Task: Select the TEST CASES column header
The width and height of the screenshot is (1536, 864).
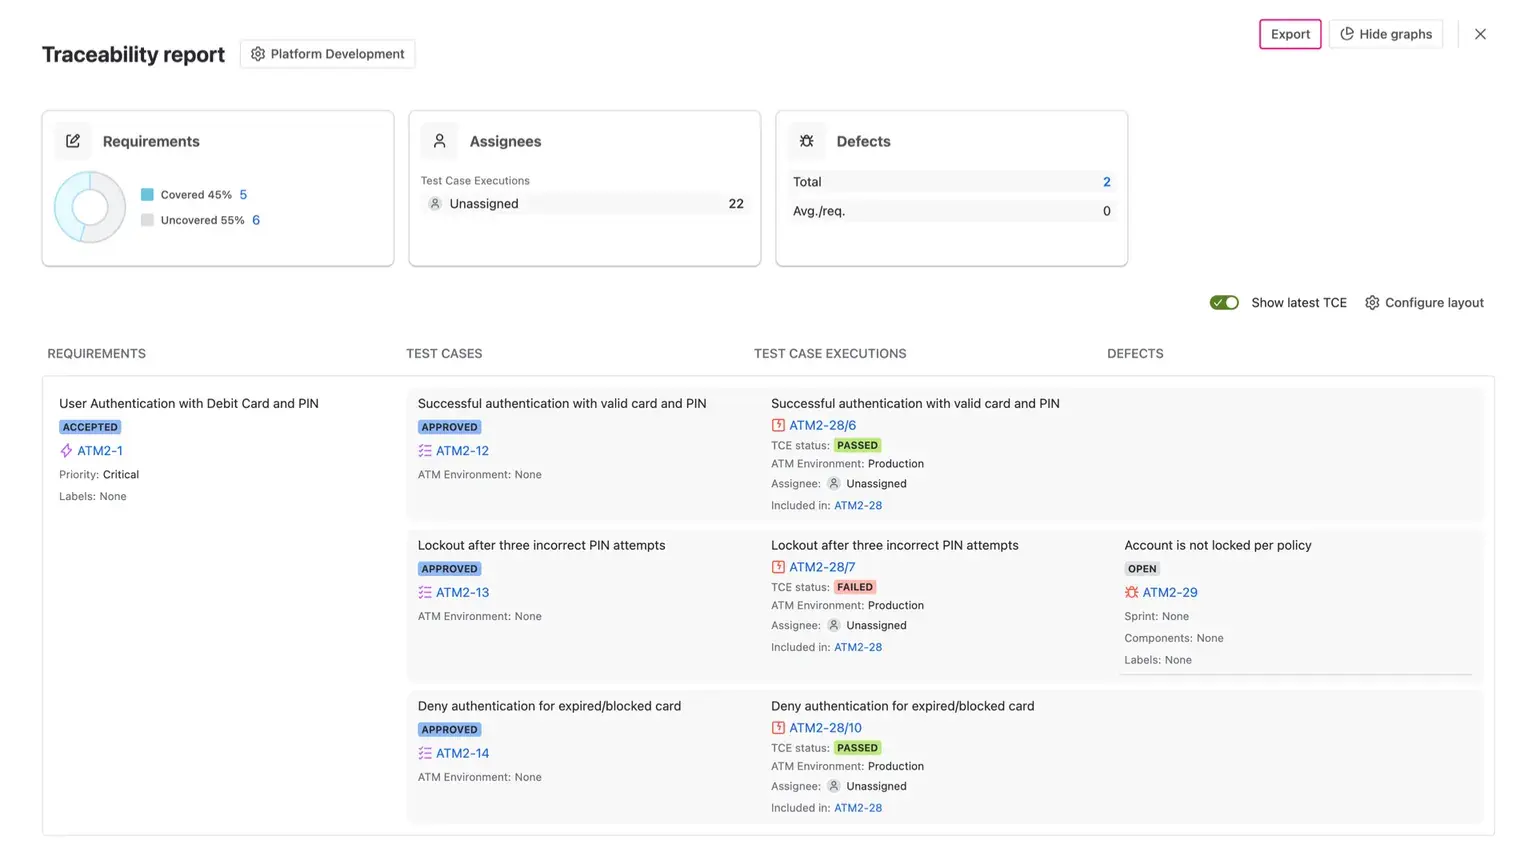Action: tap(444, 353)
